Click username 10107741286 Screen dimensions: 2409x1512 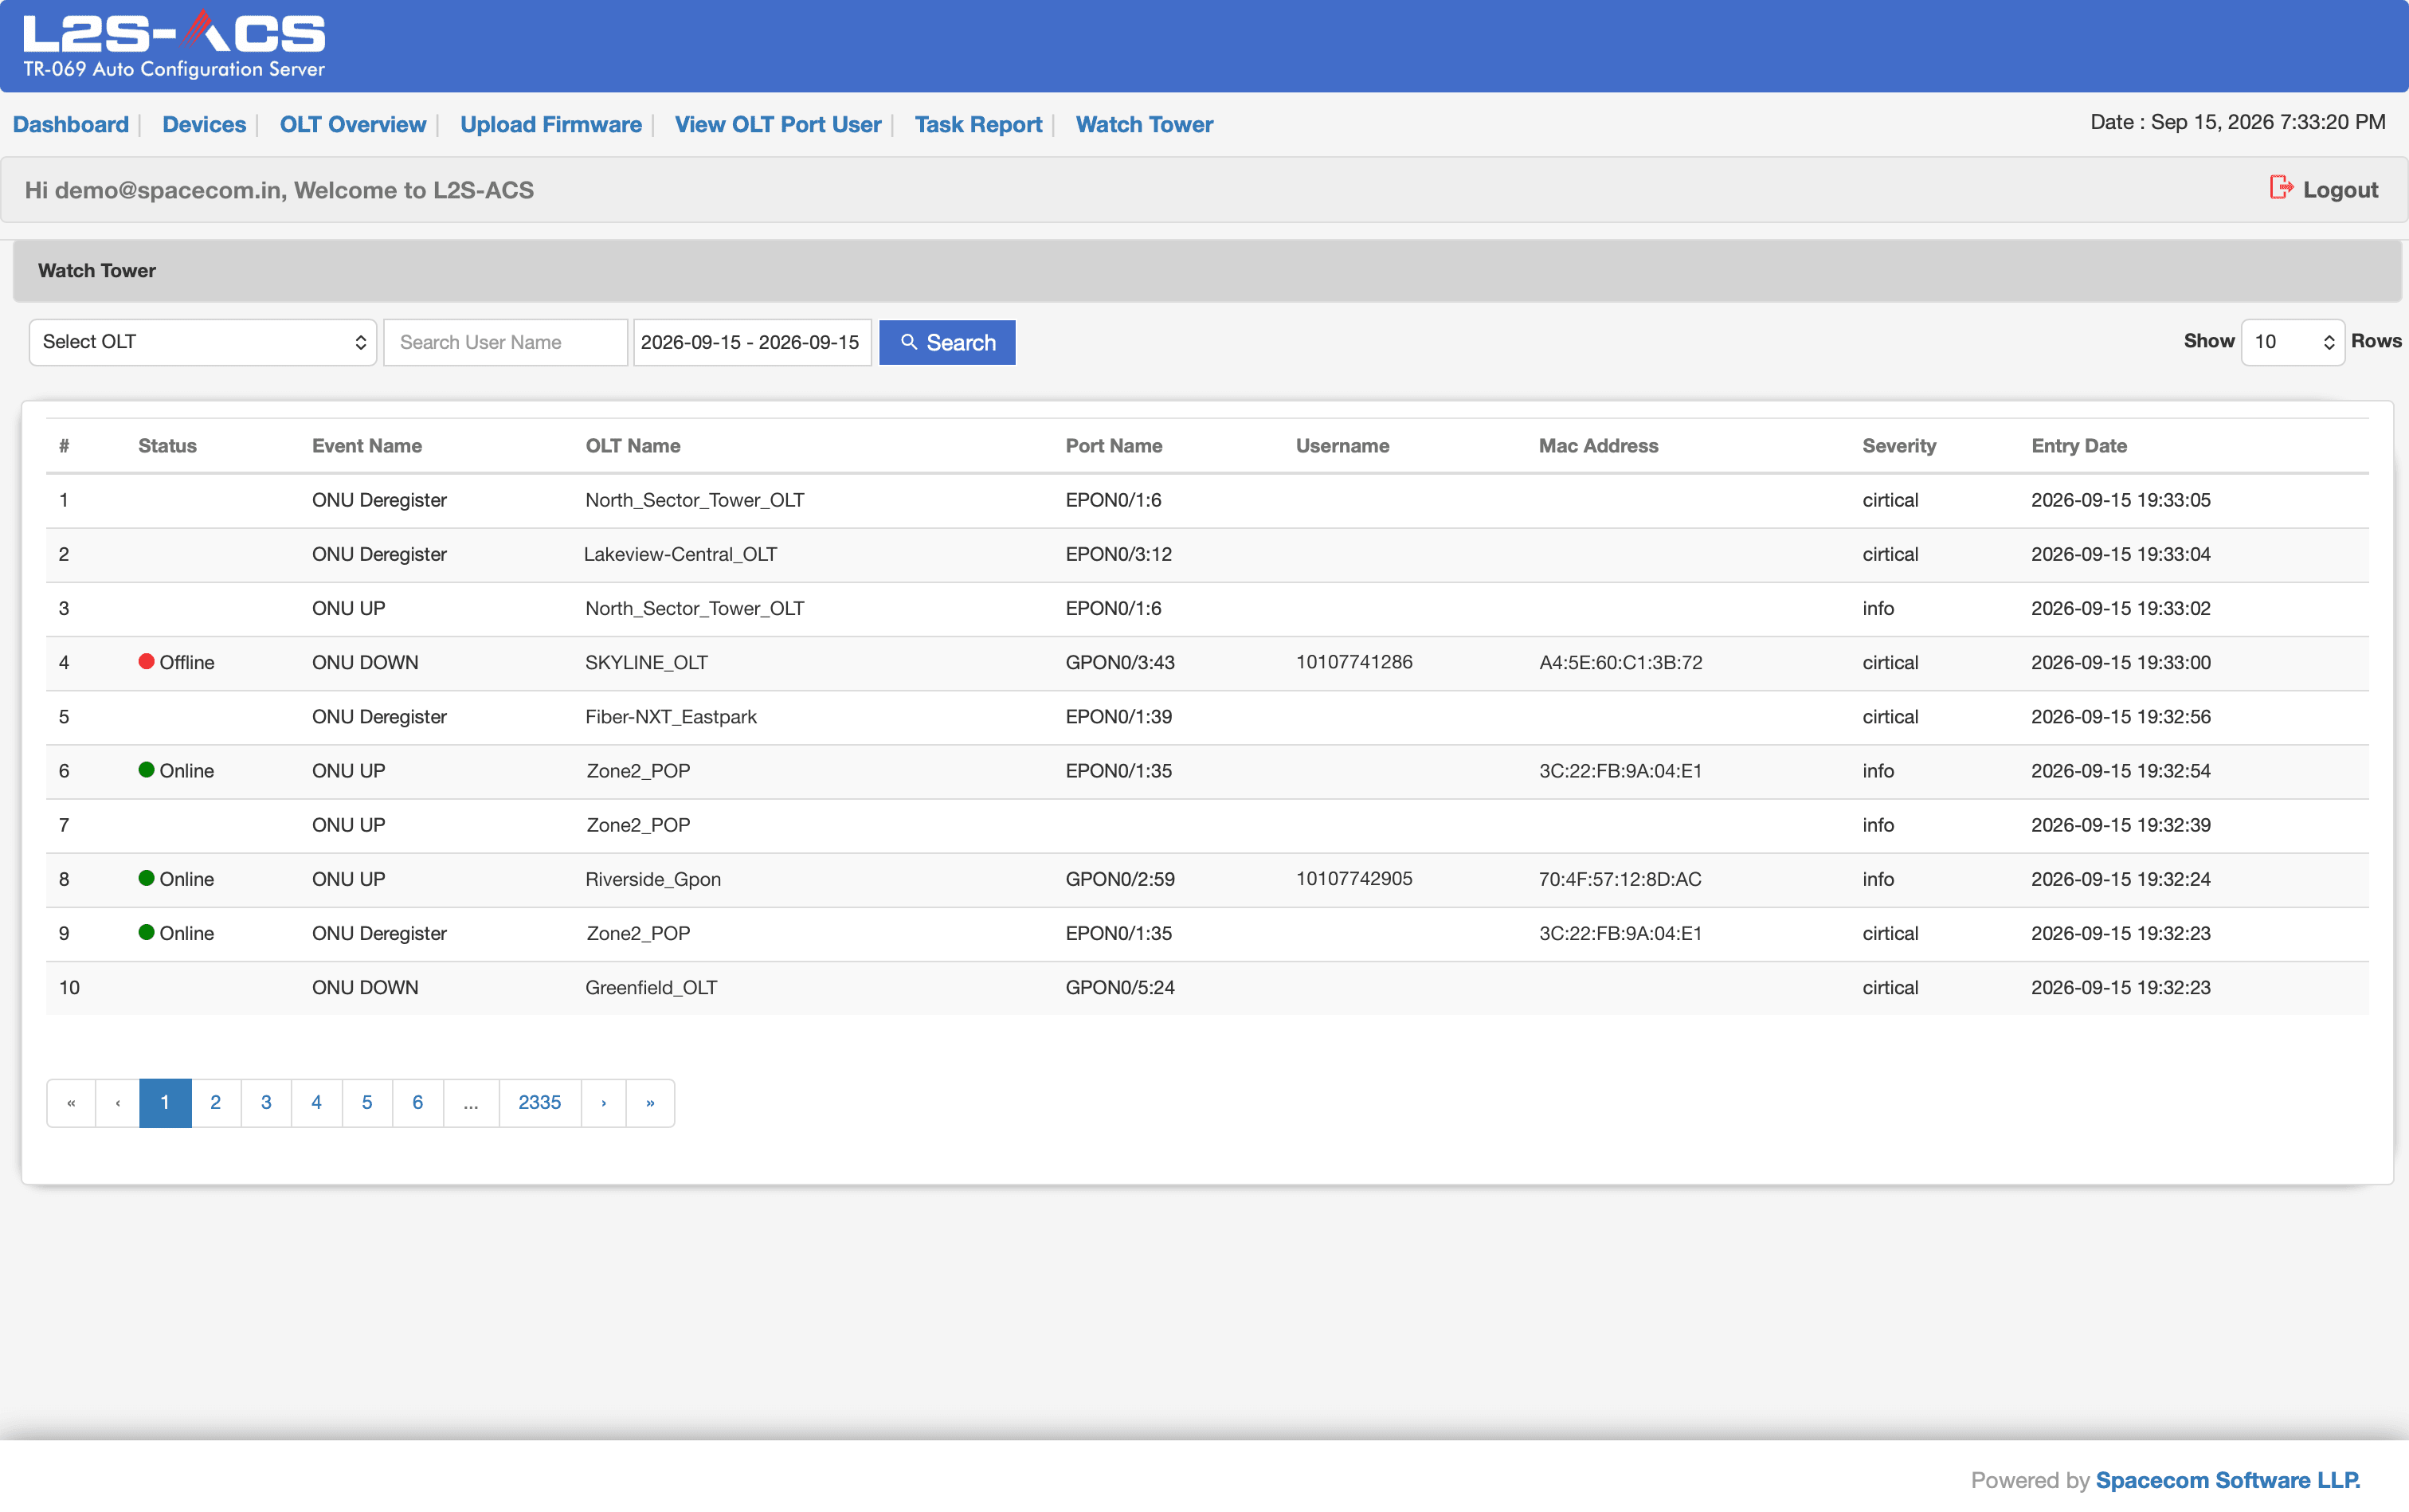(x=1354, y=662)
